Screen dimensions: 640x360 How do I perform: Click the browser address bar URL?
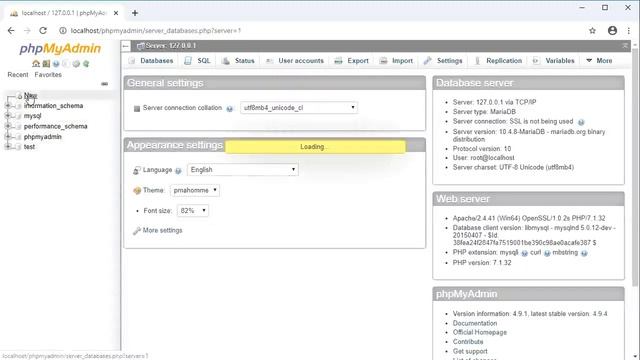[x=156, y=31]
